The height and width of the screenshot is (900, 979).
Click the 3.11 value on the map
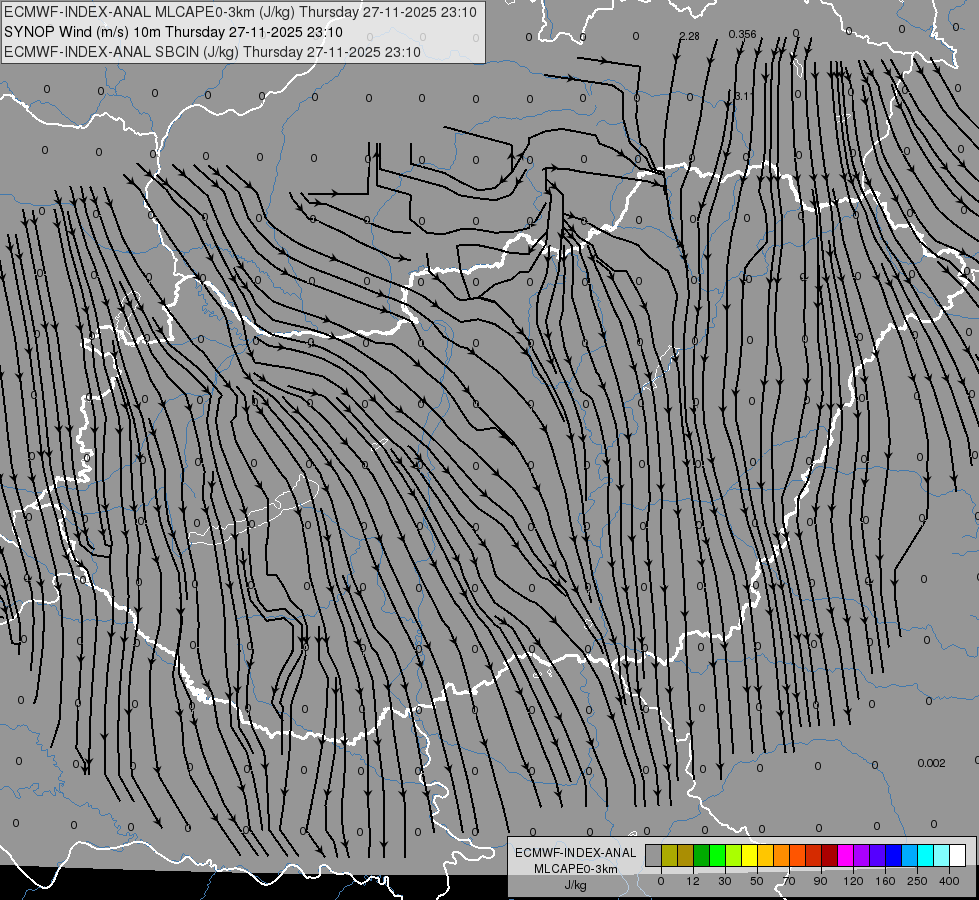[744, 96]
